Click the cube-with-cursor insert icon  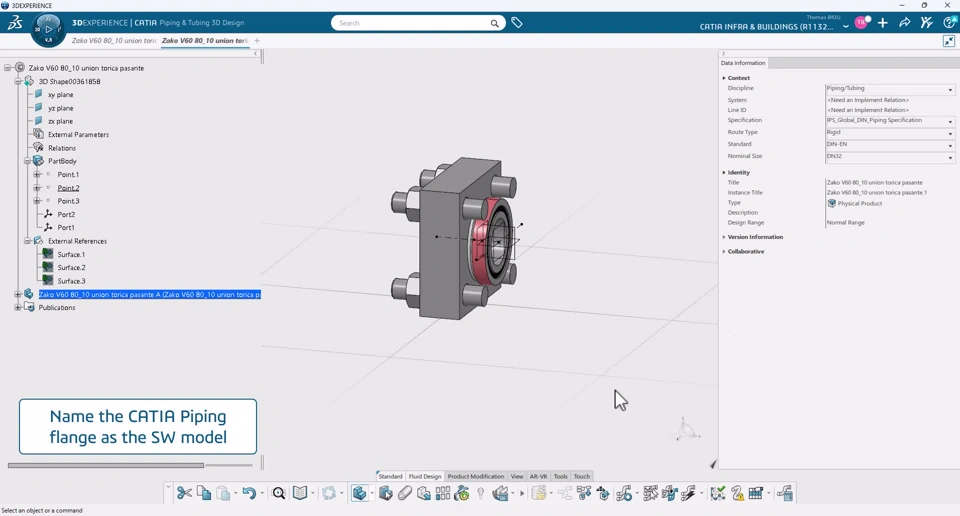pos(385,493)
